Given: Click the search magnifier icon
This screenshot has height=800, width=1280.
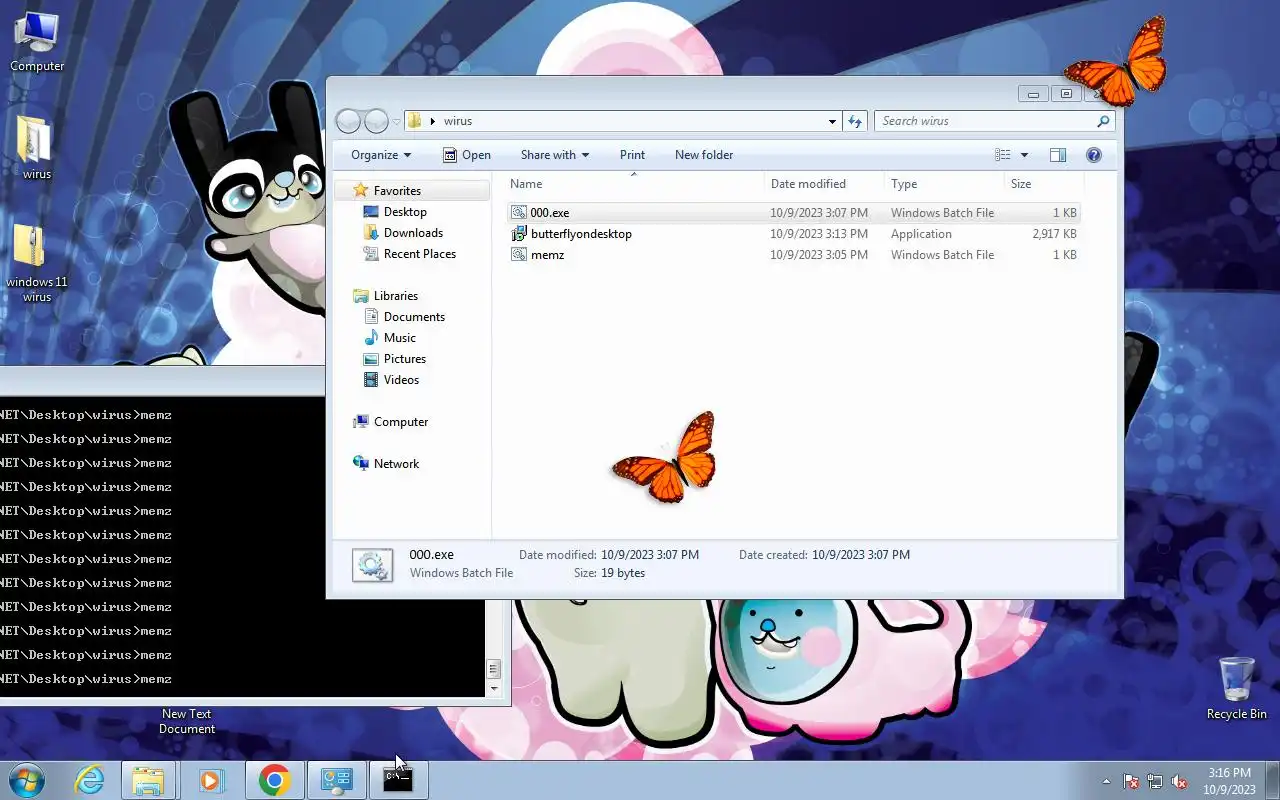Looking at the screenshot, I should click(1103, 121).
